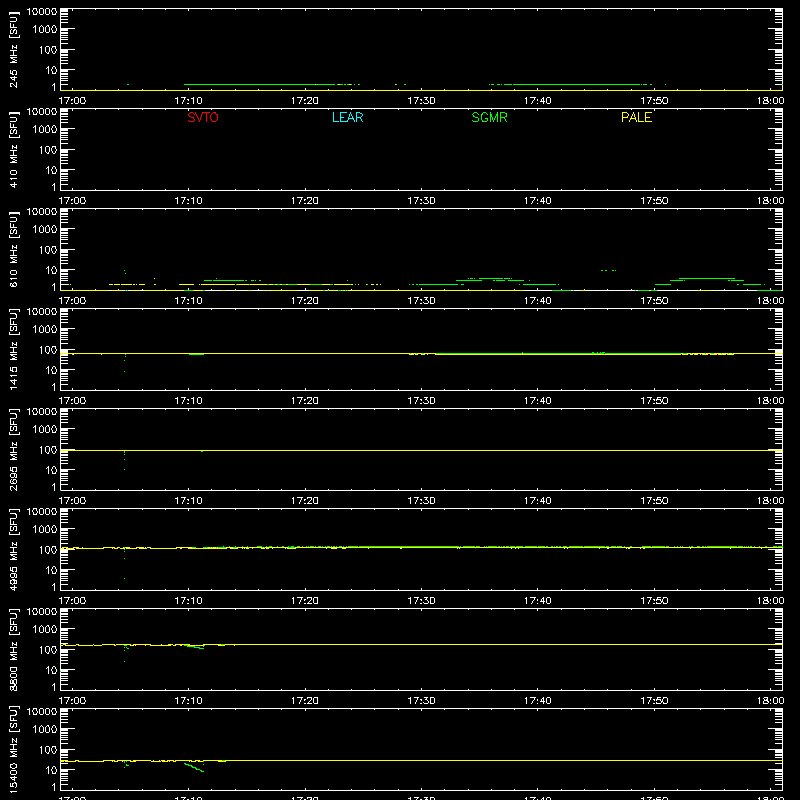Click 17:50 on the 1415 MHz time axis
800x800 pixels.
654,401
